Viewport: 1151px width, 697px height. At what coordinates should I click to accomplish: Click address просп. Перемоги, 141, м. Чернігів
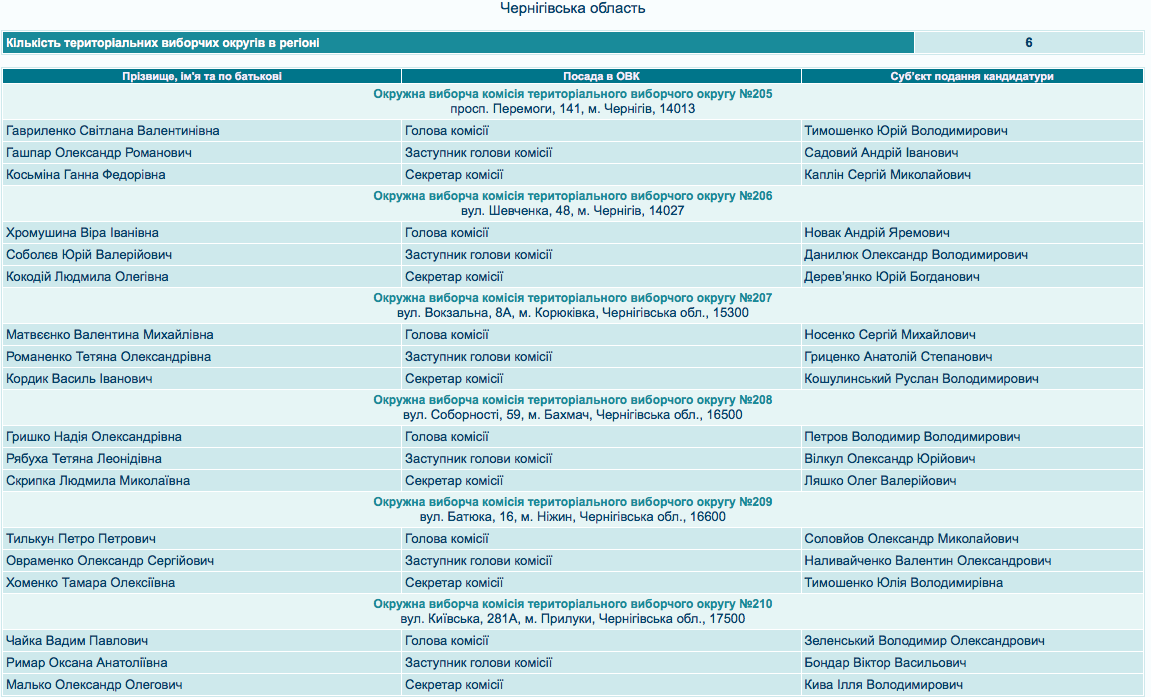coord(572,109)
